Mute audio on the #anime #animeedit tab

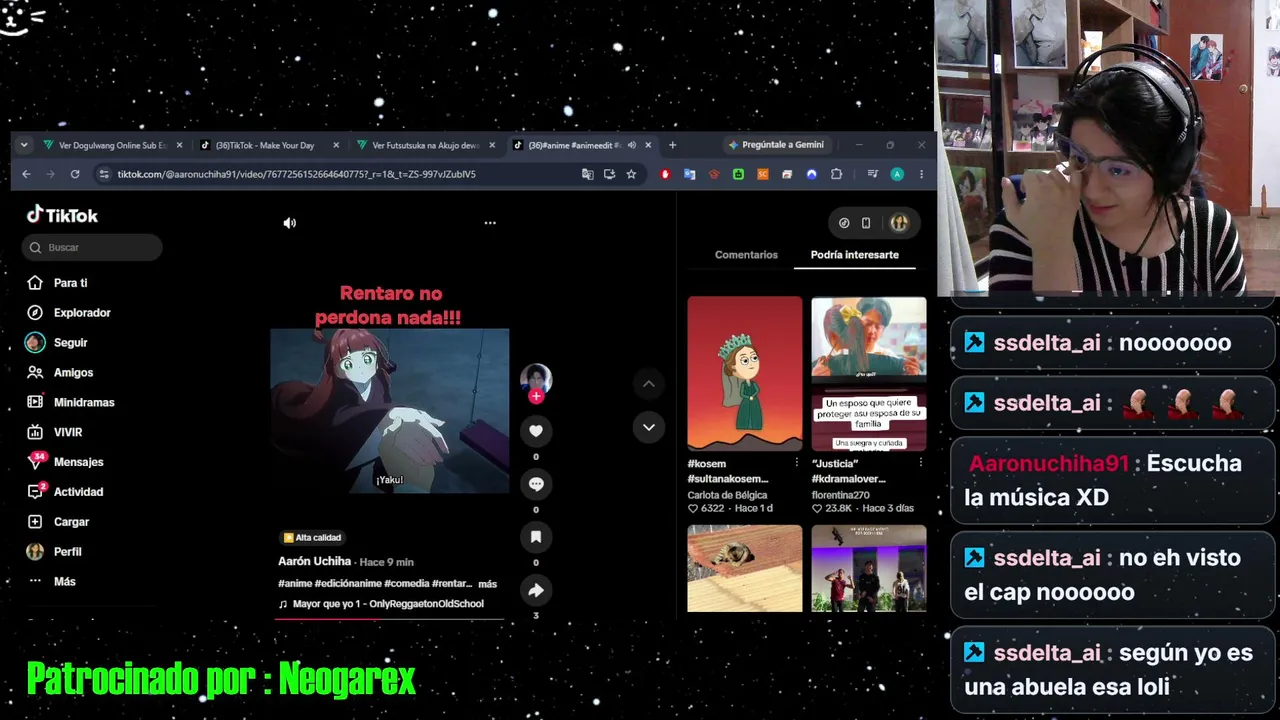click(x=632, y=145)
